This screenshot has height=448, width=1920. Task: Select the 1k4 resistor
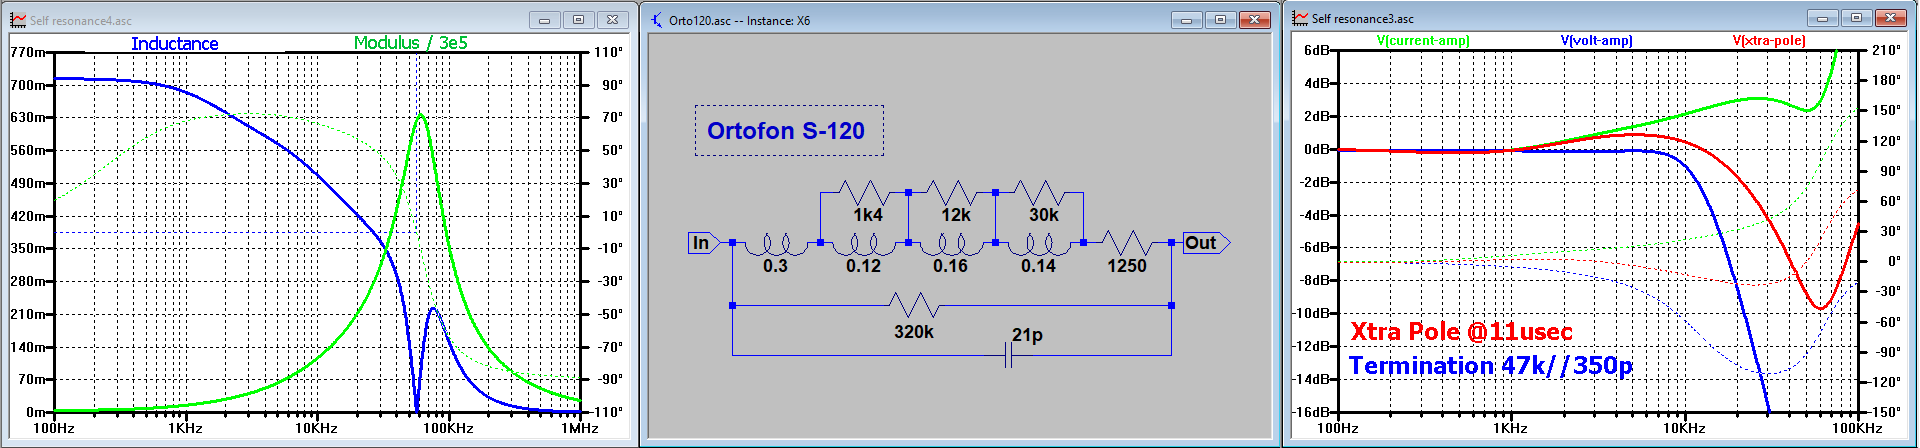pos(863,191)
